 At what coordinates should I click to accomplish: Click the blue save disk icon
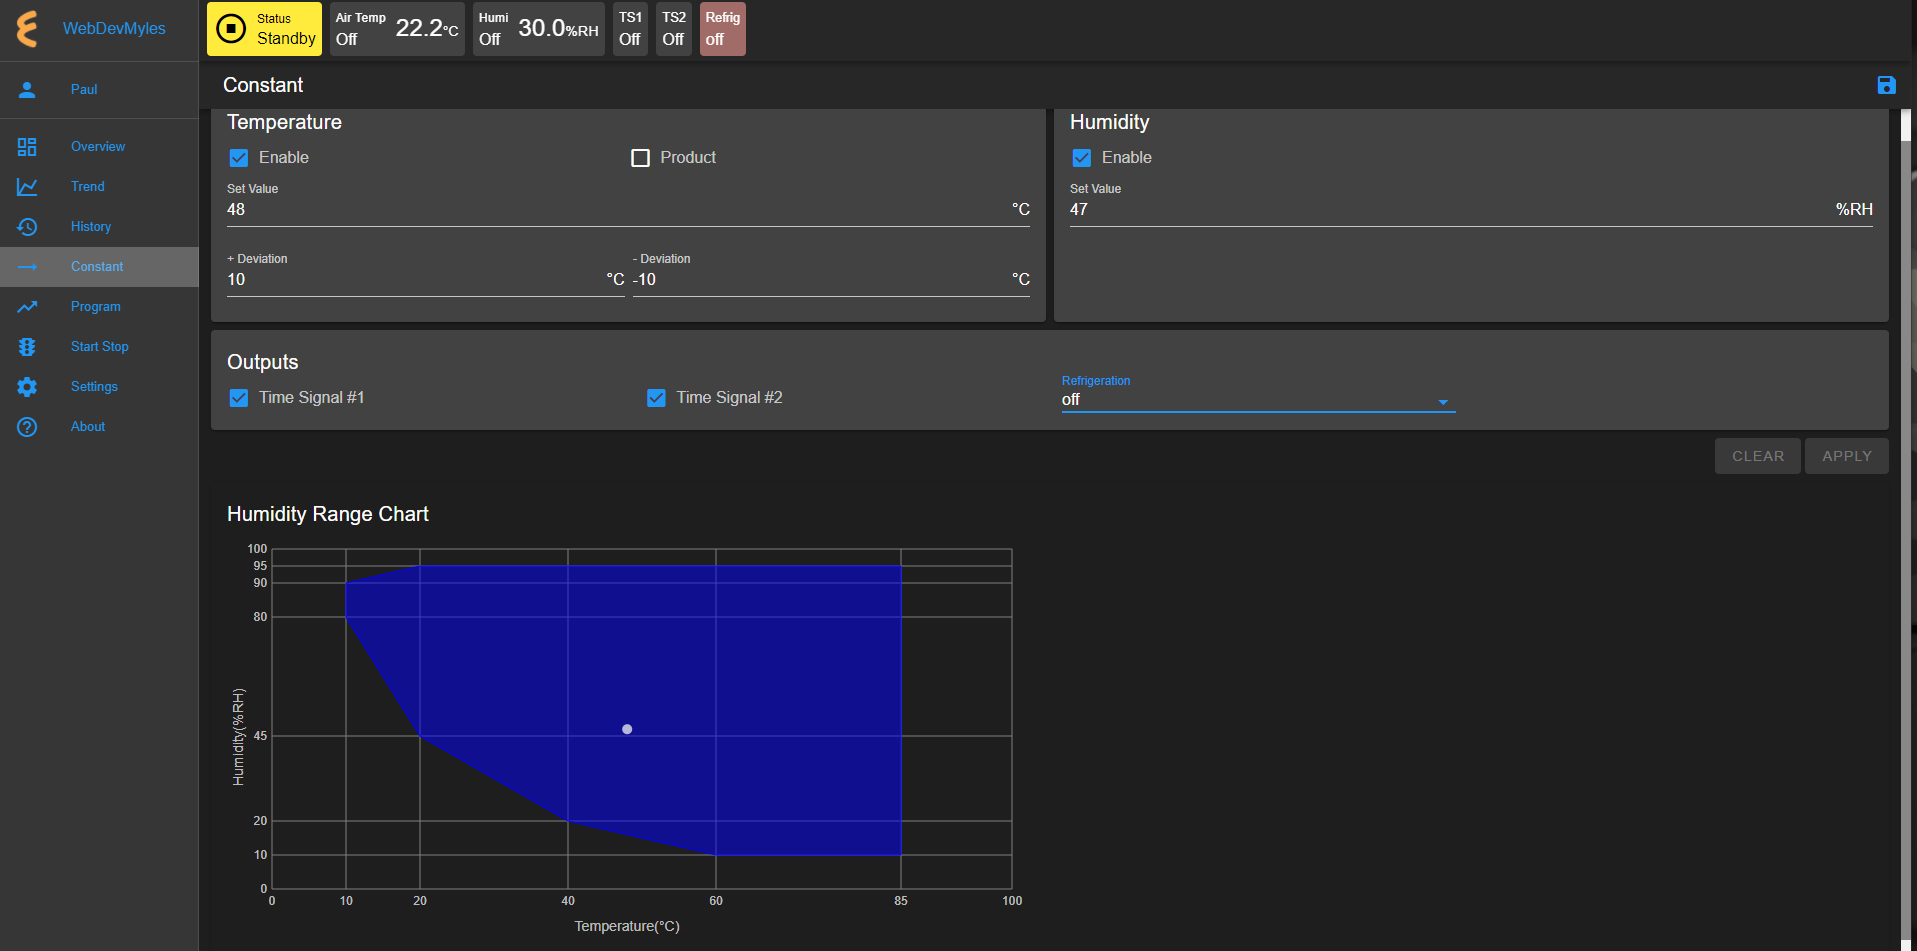click(x=1886, y=85)
